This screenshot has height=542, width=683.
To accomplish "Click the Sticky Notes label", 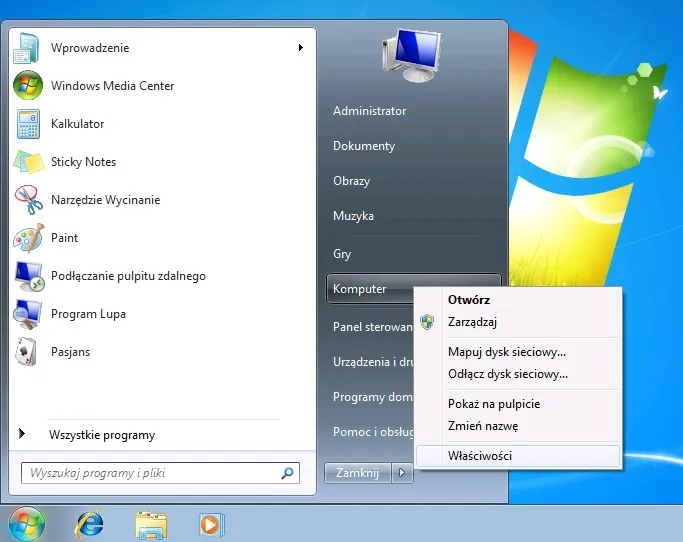I will point(83,162).
